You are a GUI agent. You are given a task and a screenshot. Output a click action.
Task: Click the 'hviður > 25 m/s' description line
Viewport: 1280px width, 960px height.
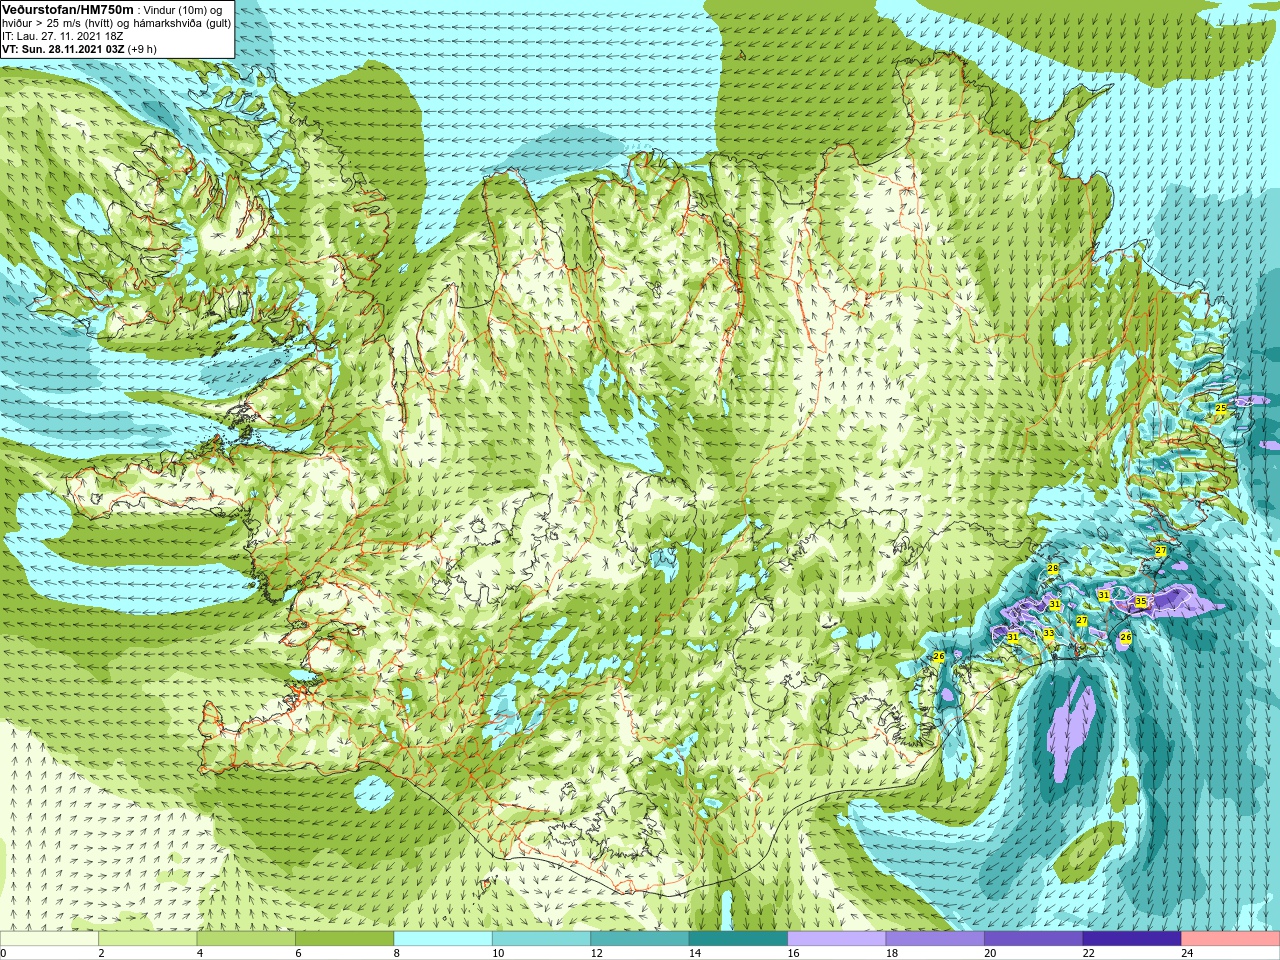(x=116, y=23)
